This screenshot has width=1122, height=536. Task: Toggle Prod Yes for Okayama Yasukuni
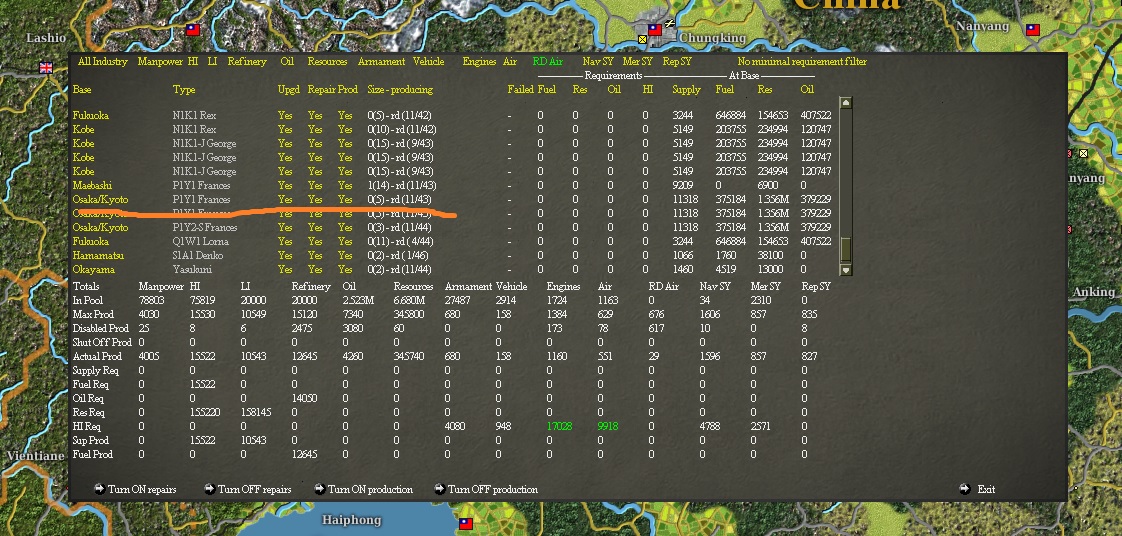coord(345,270)
